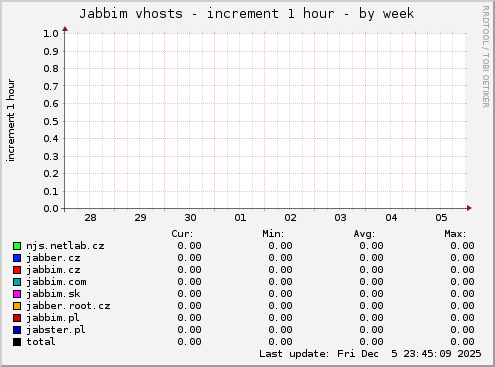This screenshot has height=367, width=495.
Task: Click the 0.5 y-axis tick label
Action: (x=51, y=121)
